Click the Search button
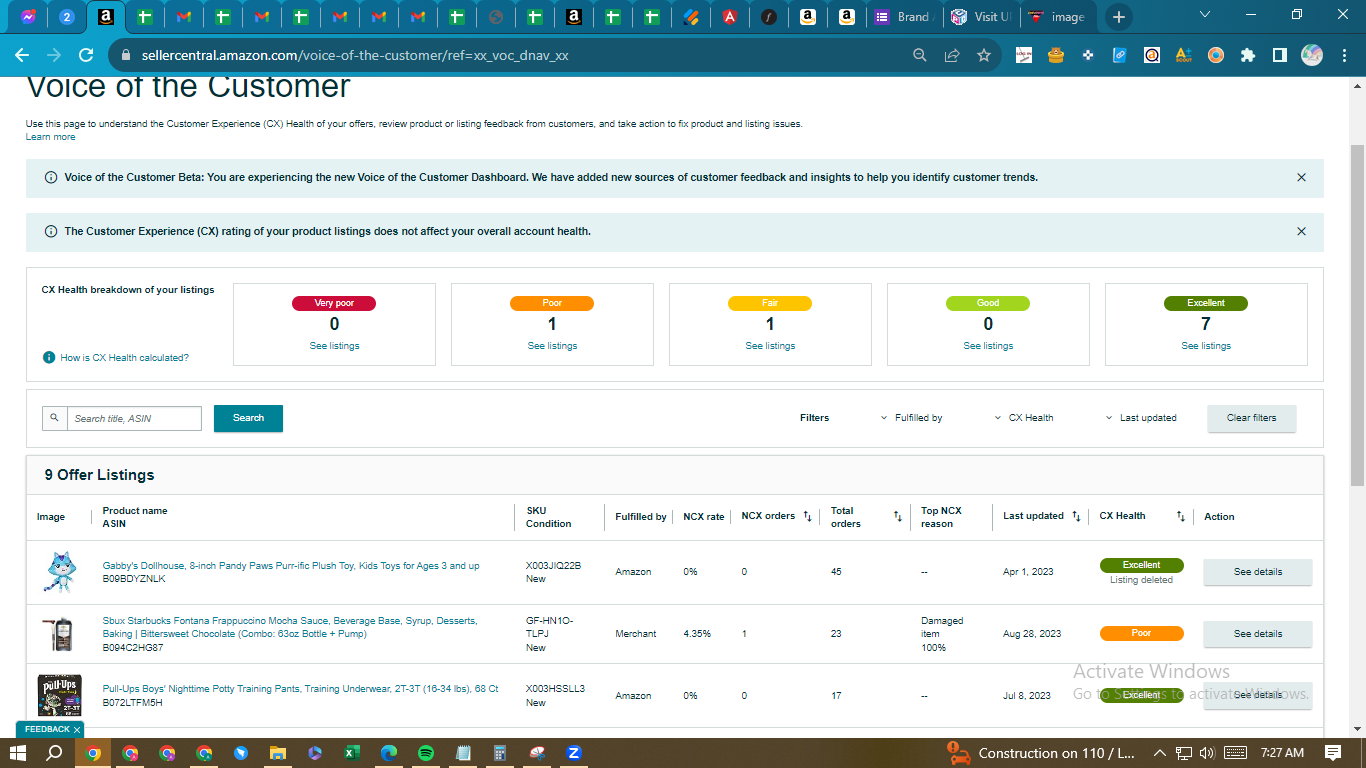This screenshot has height=768, width=1366. coord(248,418)
